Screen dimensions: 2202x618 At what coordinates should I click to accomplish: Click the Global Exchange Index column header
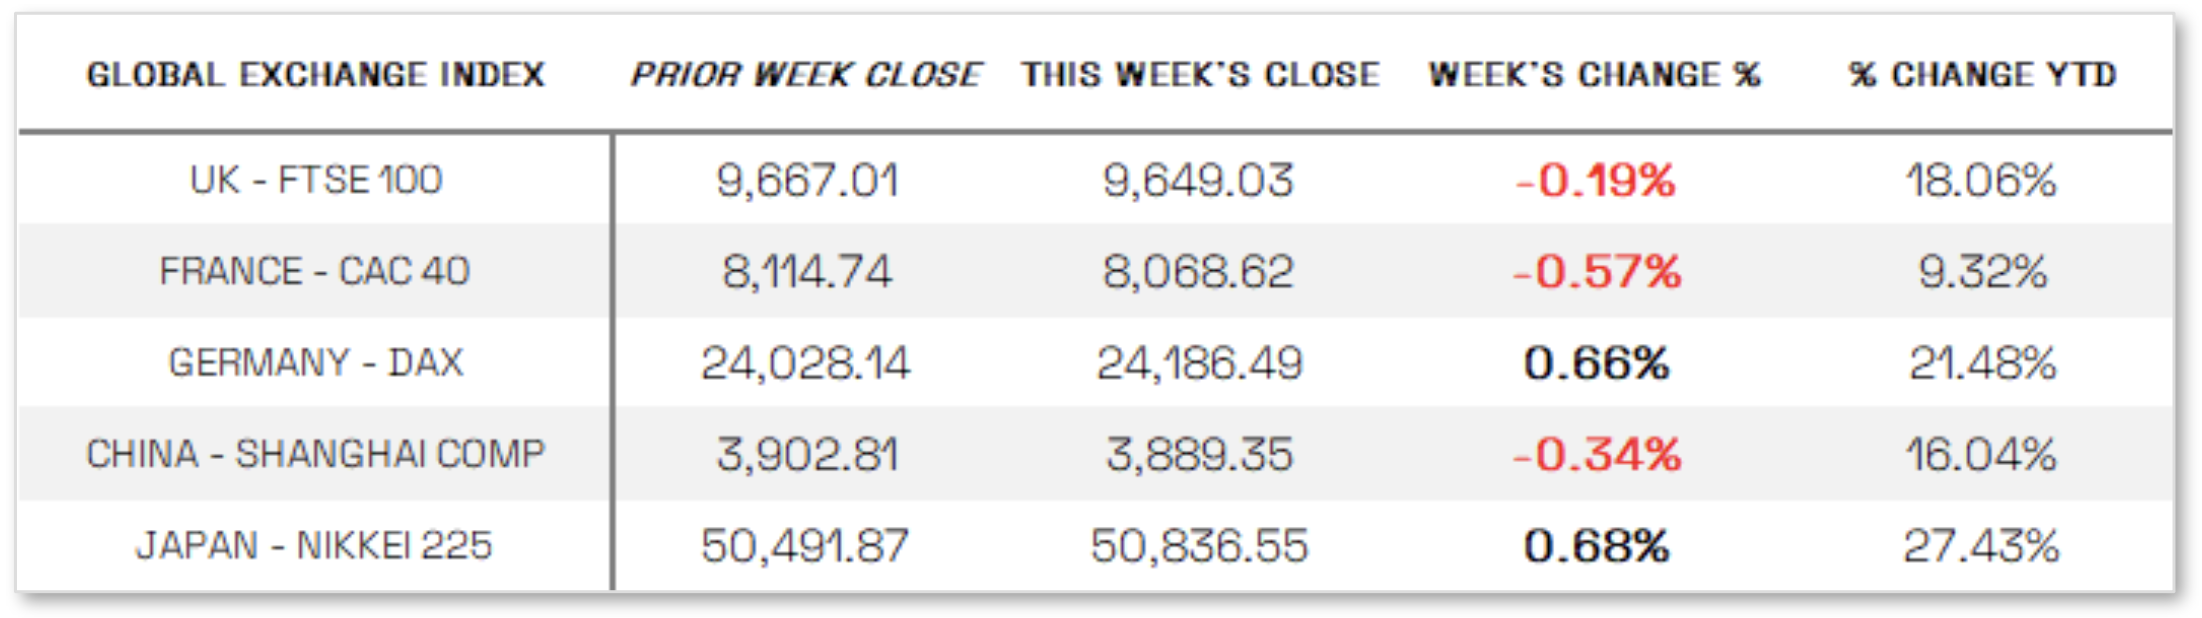(316, 75)
